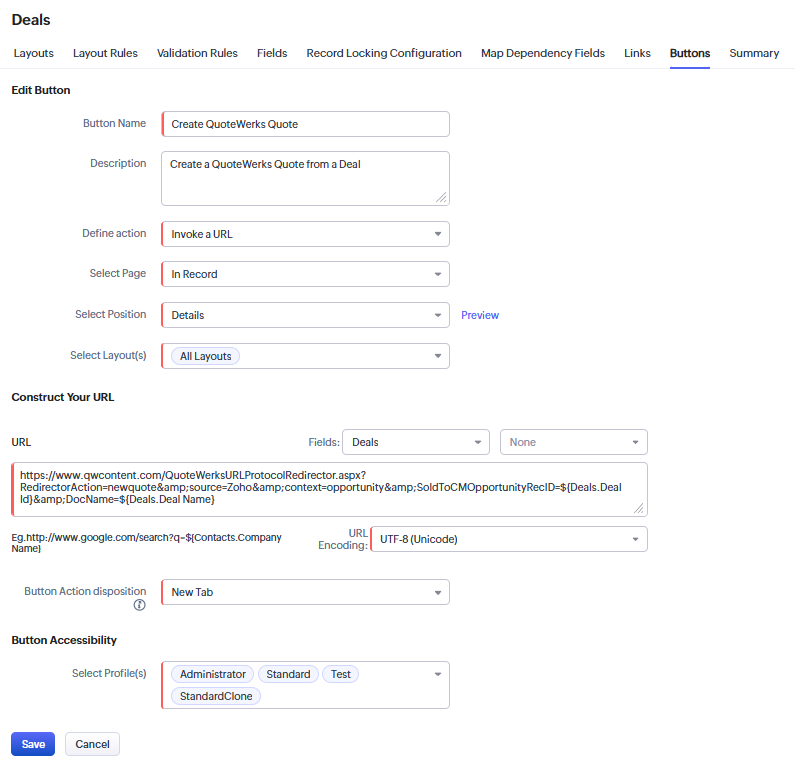Open the Button Action disposition dropdown

(305, 593)
